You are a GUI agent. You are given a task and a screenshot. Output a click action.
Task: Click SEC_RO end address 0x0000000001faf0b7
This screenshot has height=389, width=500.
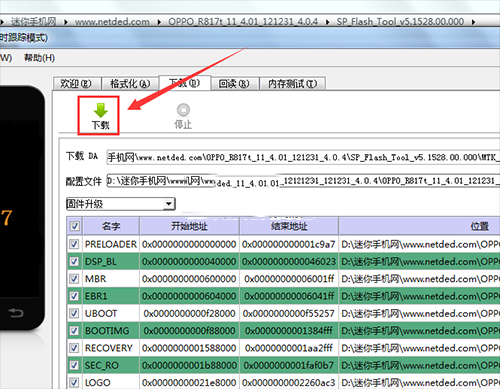tap(289, 365)
